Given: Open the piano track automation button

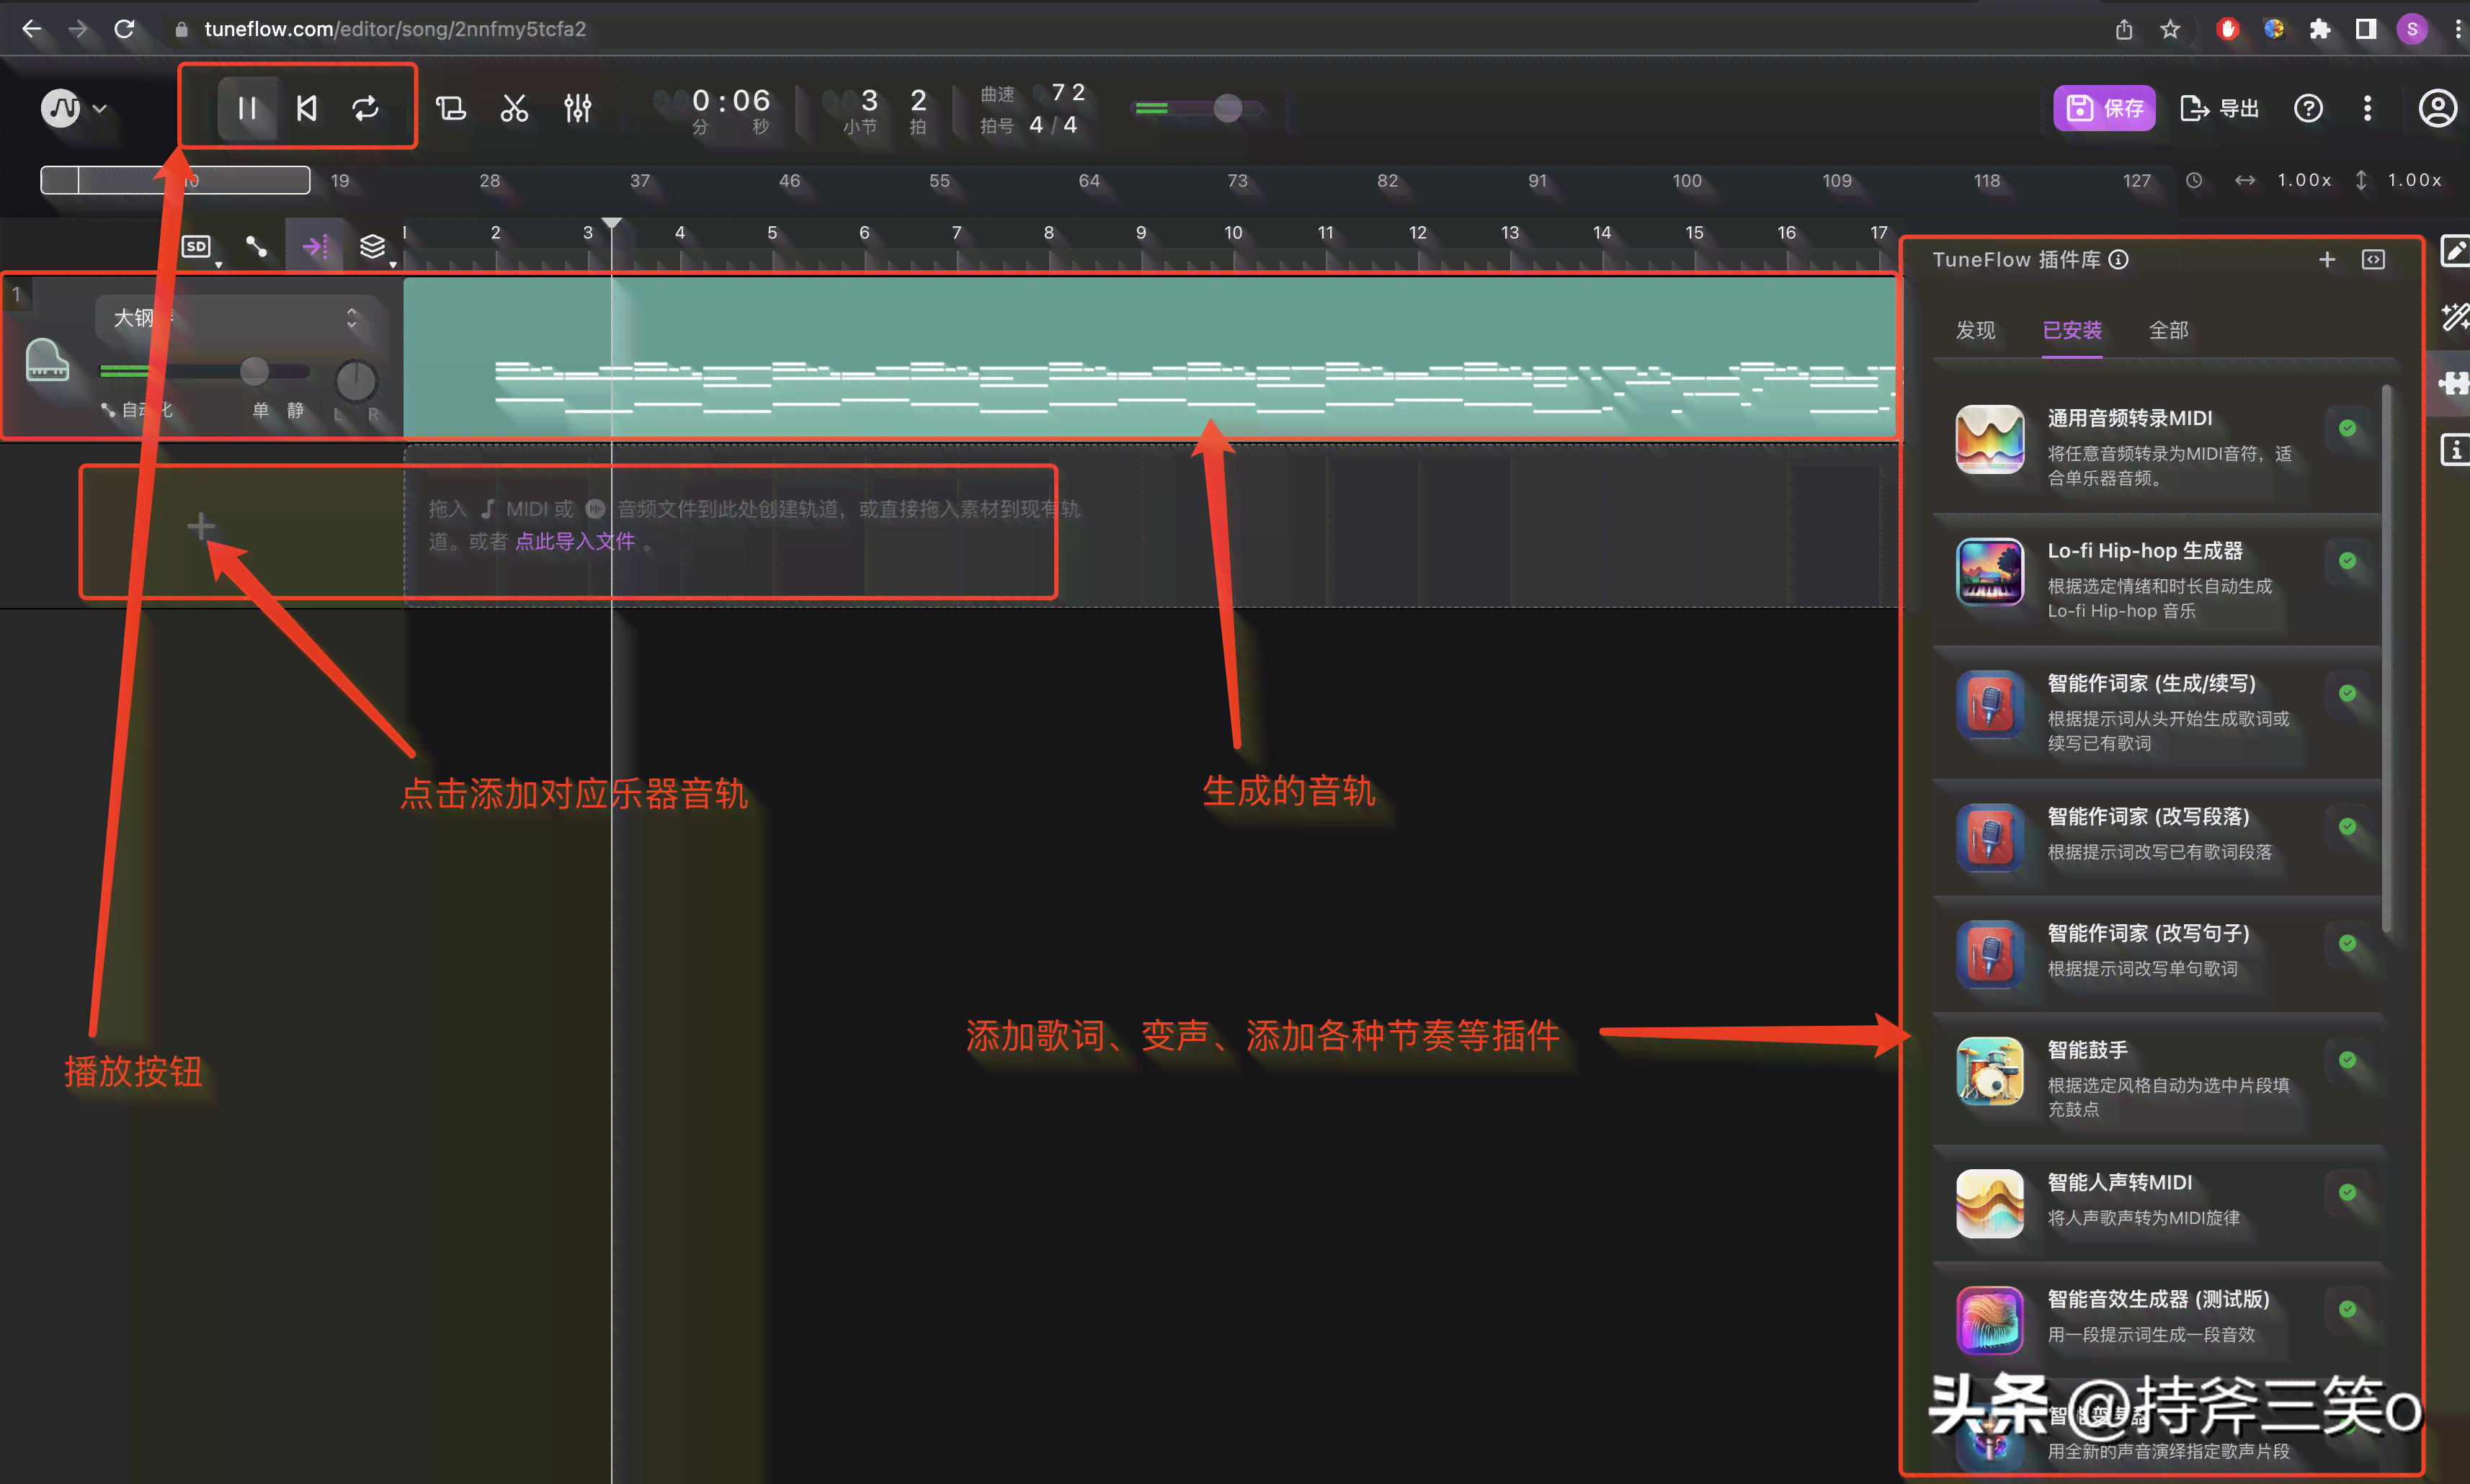Looking at the screenshot, I should pos(137,410).
